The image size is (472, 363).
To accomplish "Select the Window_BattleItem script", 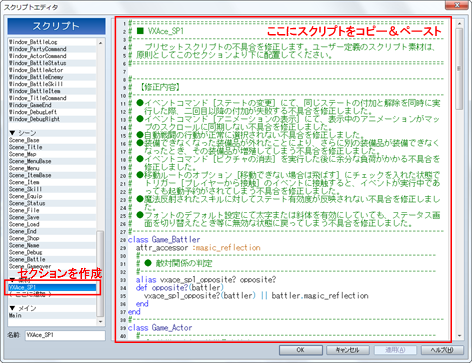I will (x=52, y=91).
